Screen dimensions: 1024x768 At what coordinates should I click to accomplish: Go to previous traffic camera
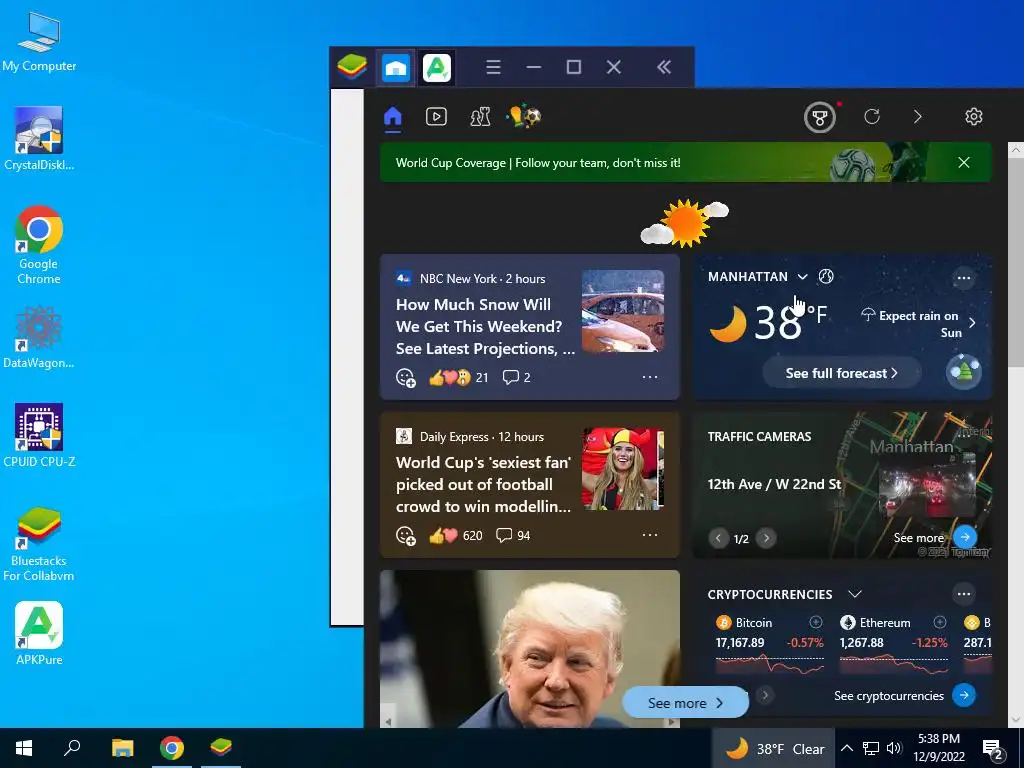(x=718, y=538)
